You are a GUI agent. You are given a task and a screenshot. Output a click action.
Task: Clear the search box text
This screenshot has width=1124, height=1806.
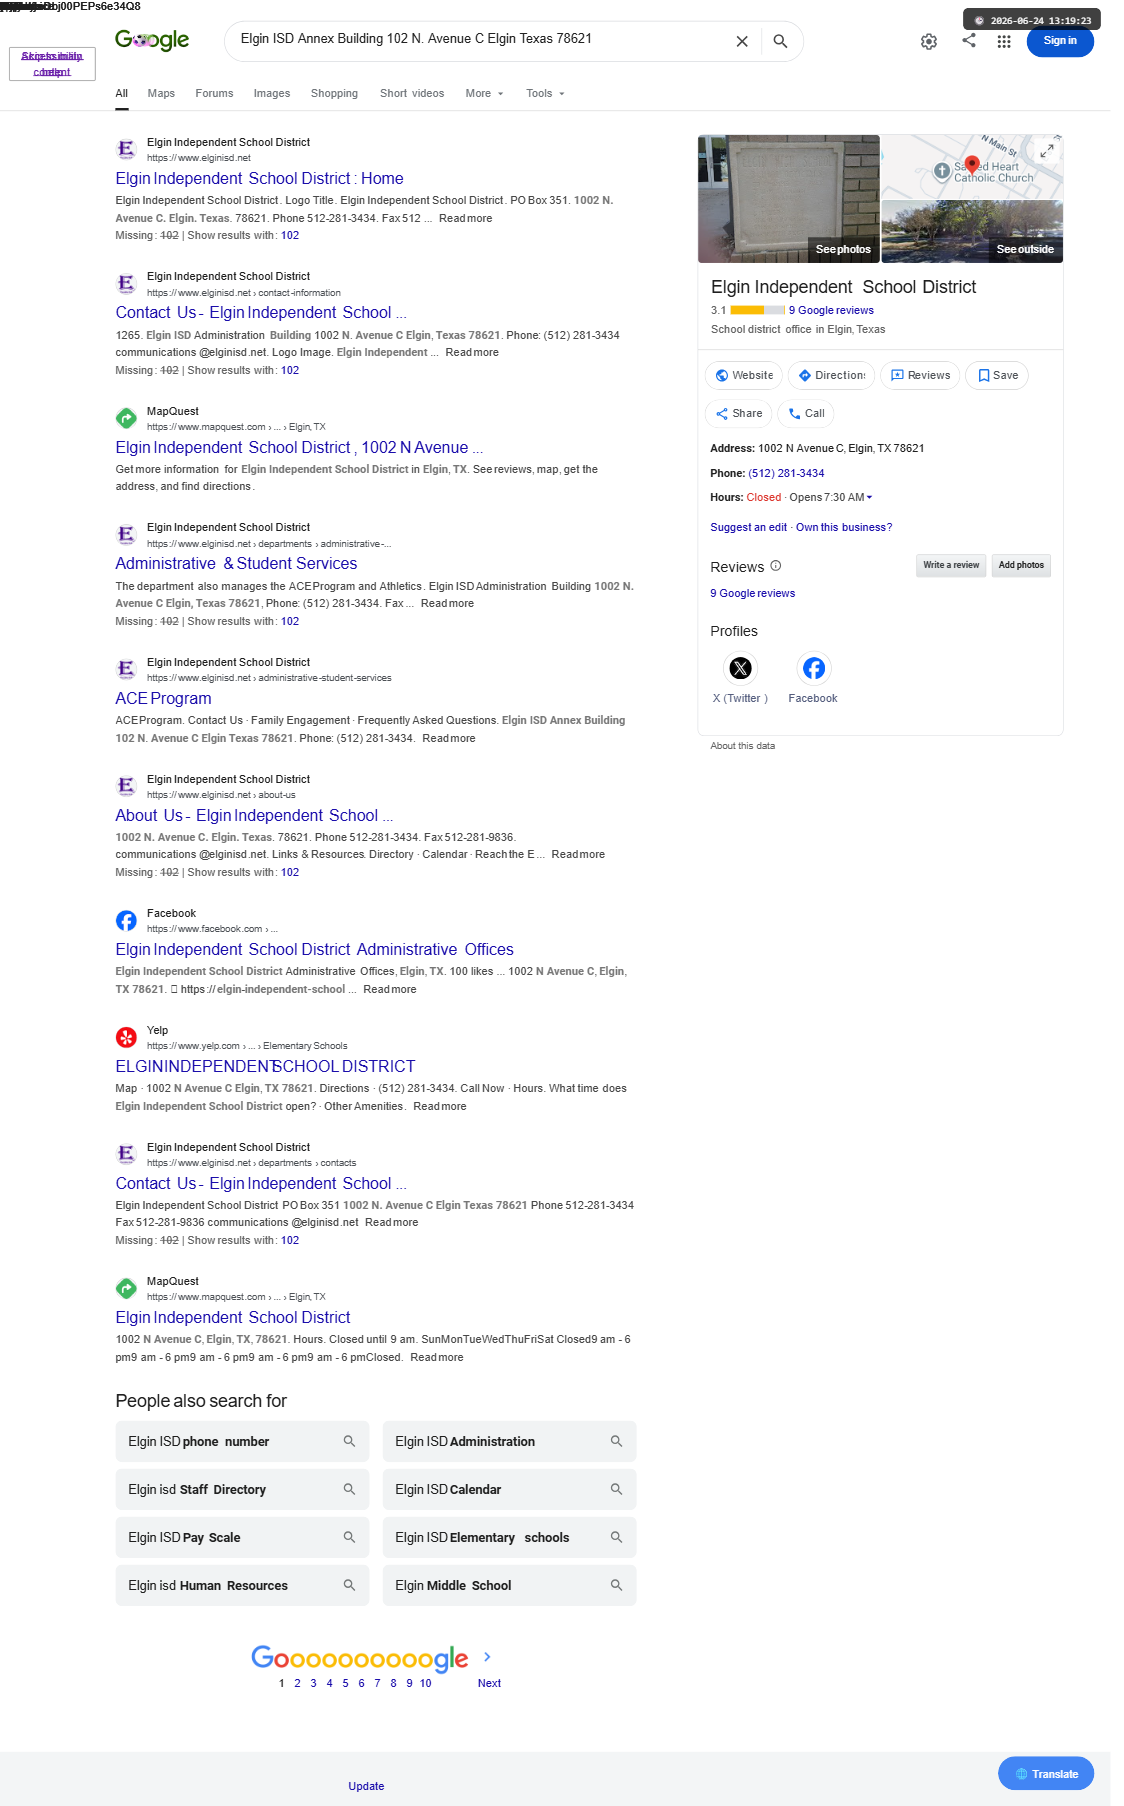point(742,41)
